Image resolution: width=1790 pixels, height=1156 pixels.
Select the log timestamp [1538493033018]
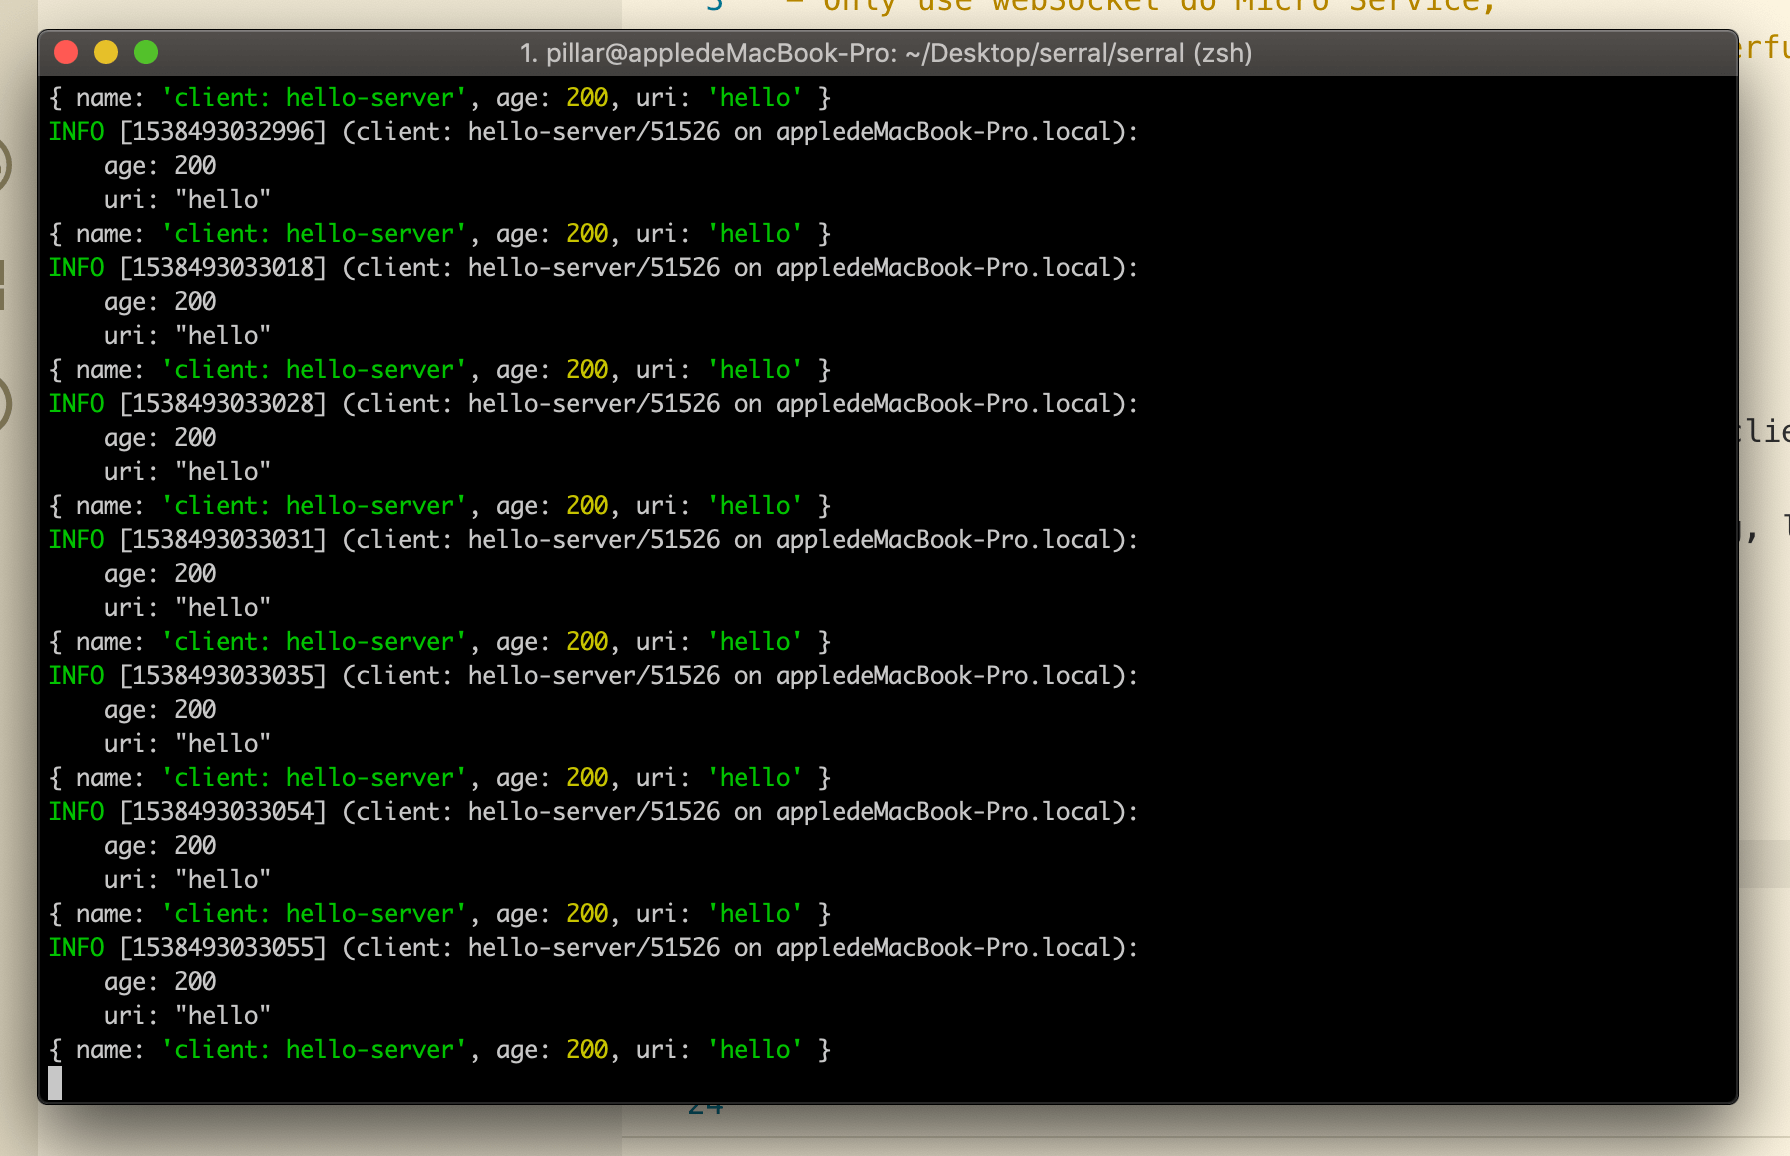click(x=223, y=268)
